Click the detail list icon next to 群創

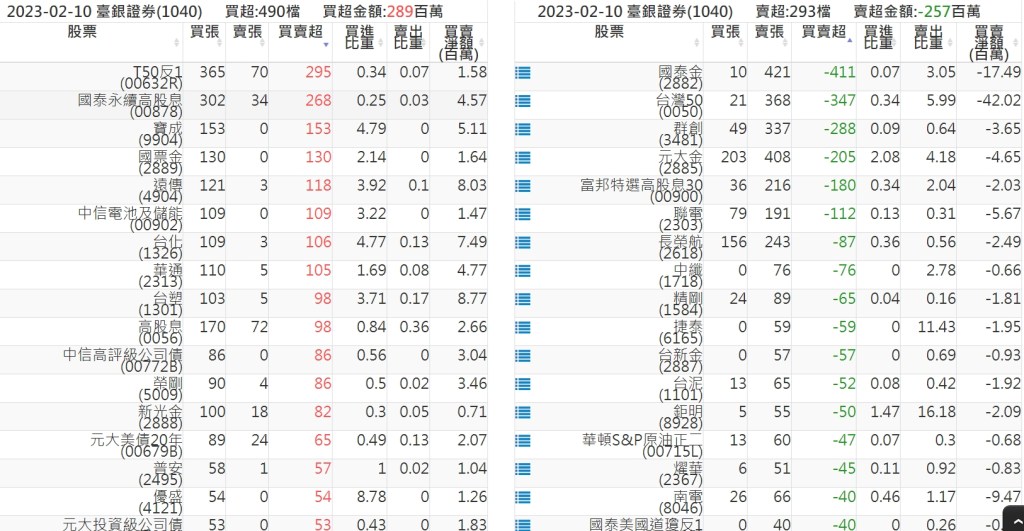click(522, 130)
